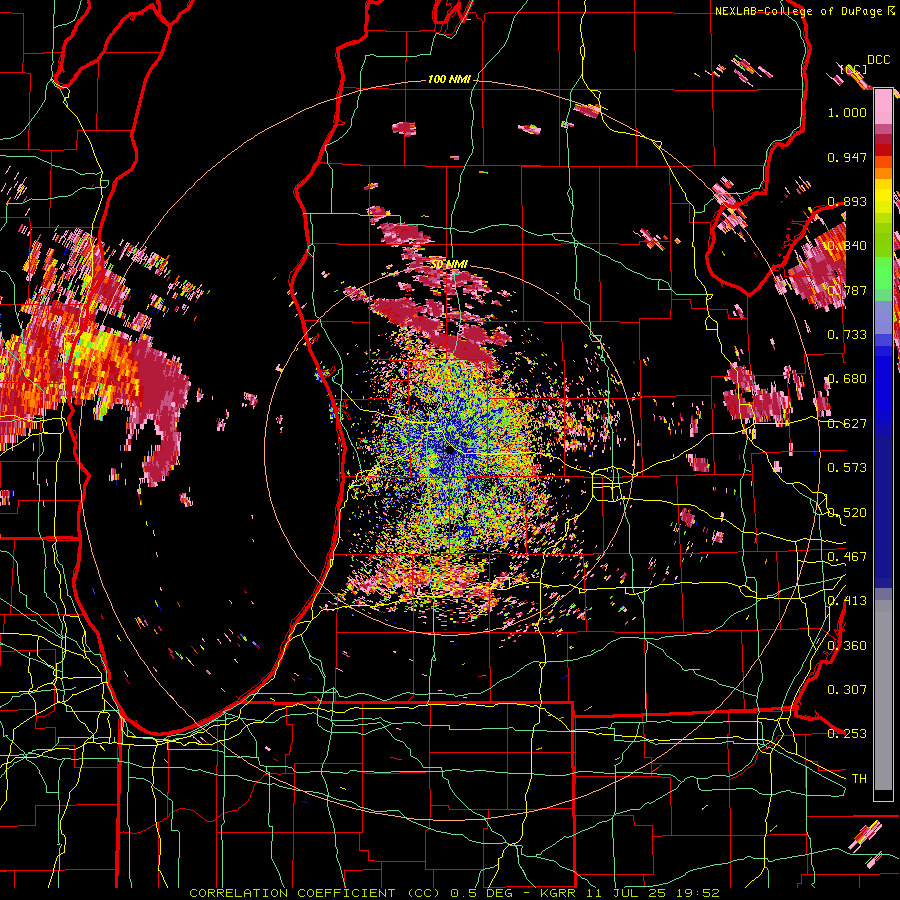The image size is (900, 900).
Task: Click the 50 NMI range ring label
Action: [449, 265]
